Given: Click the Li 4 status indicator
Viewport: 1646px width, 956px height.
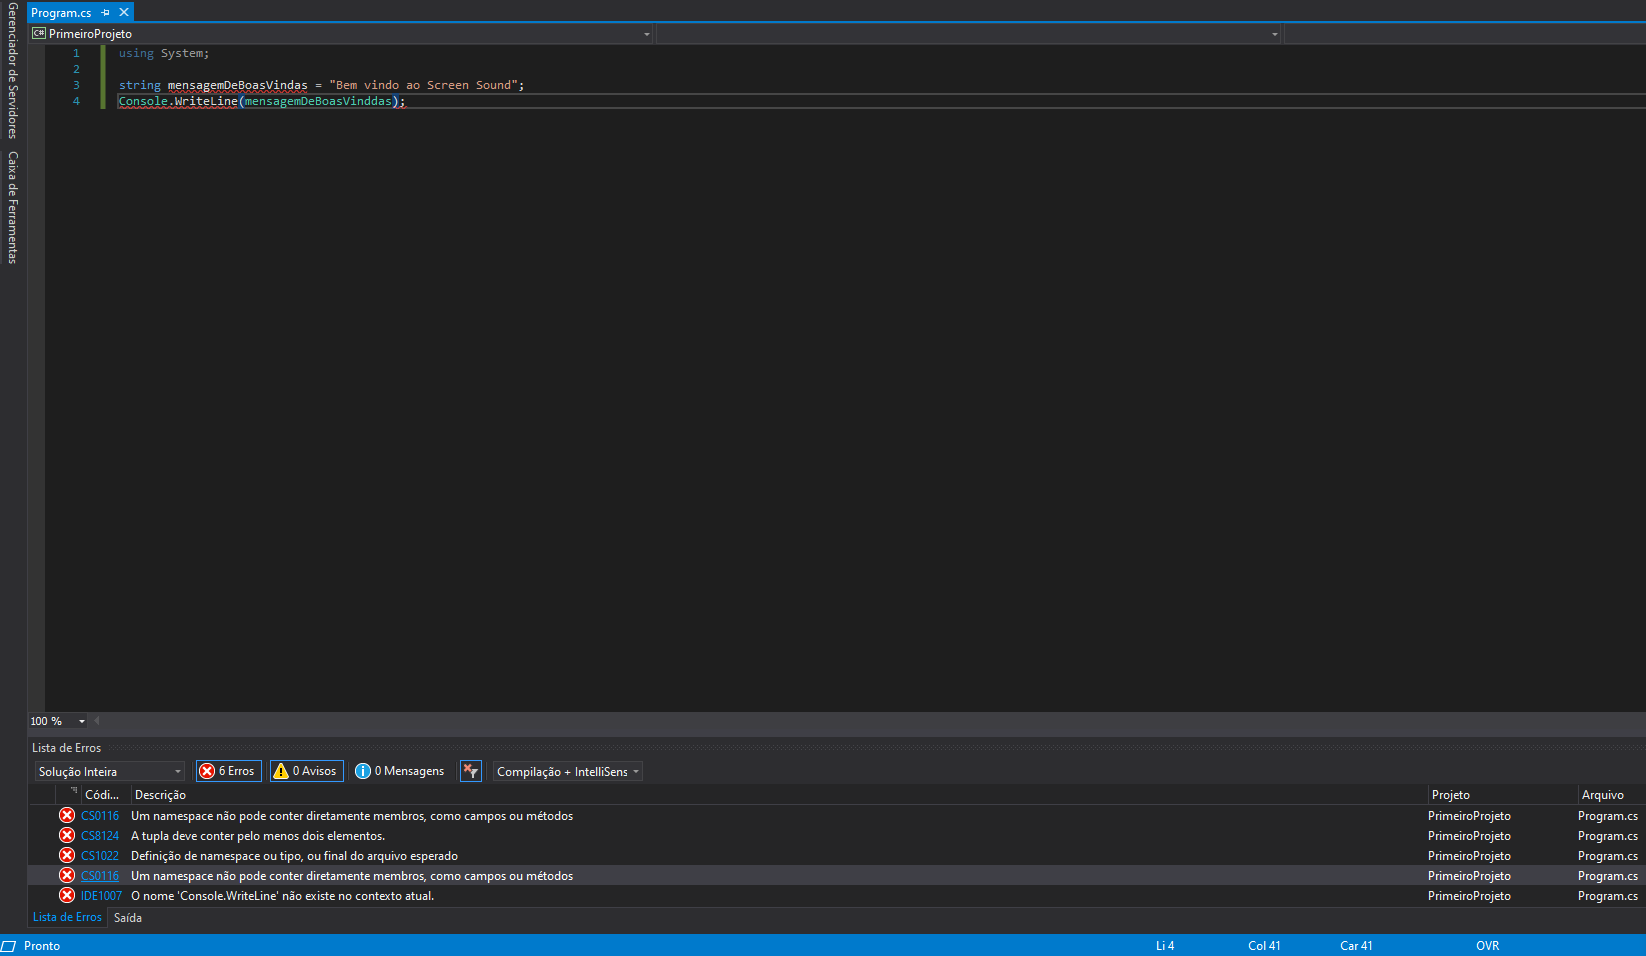Looking at the screenshot, I should 1165,946.
